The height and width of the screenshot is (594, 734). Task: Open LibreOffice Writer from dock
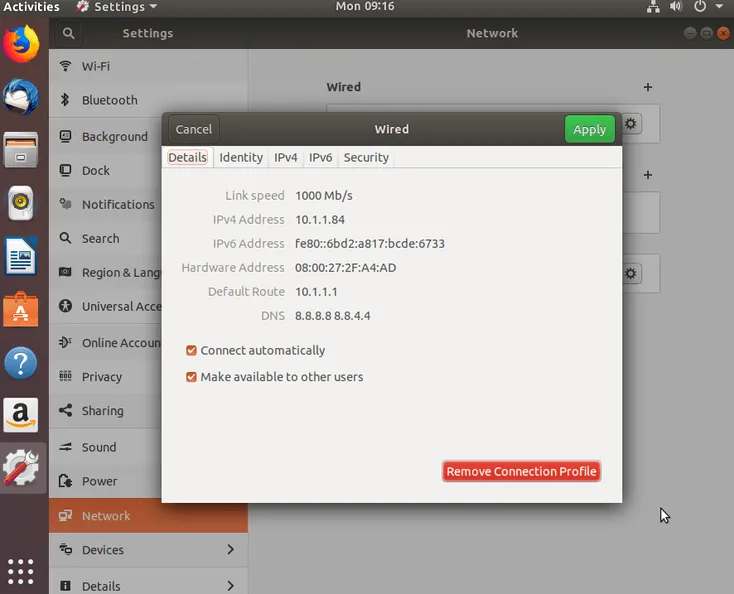point(21,256)
